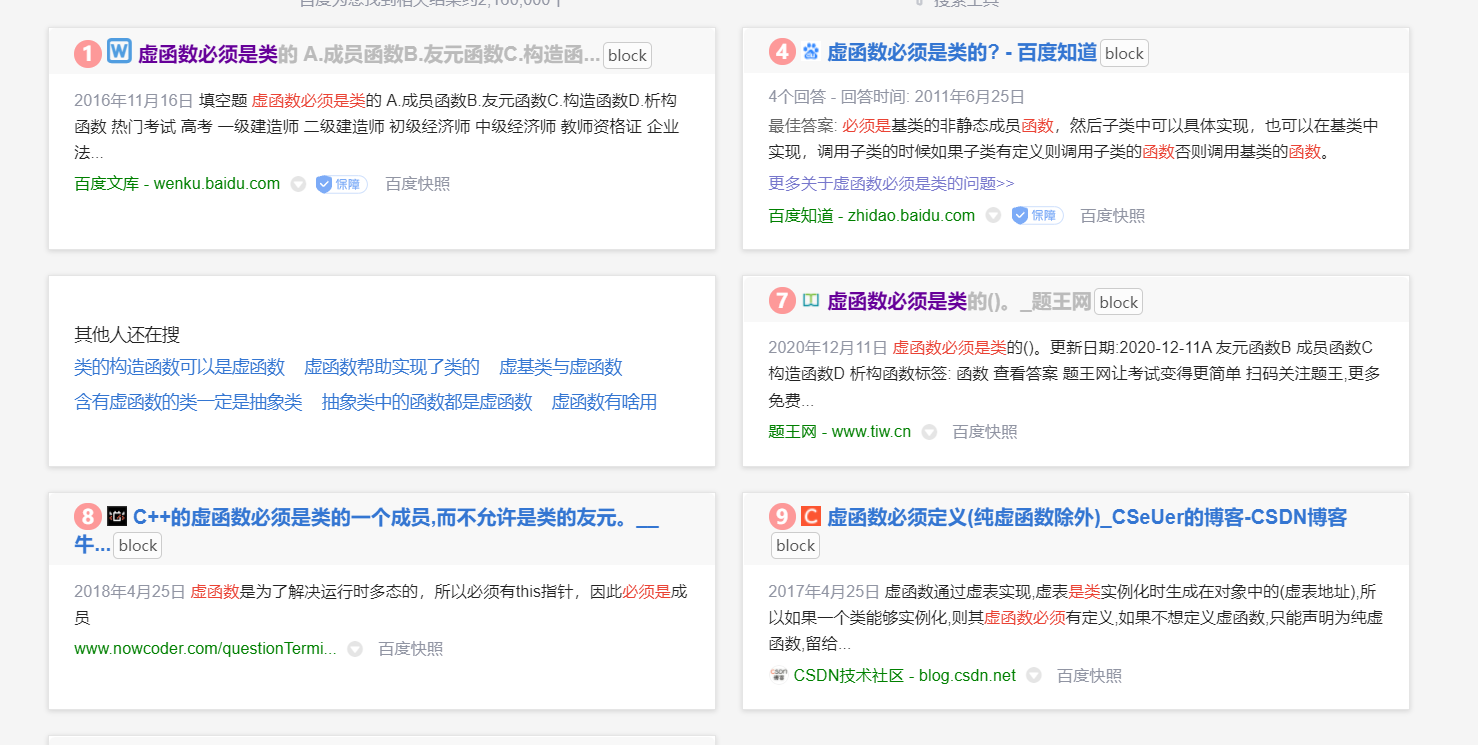Click the 题王网 site icon on result 7
Image resolution: width=1478 pixels, height=745 pixels.
811,300
